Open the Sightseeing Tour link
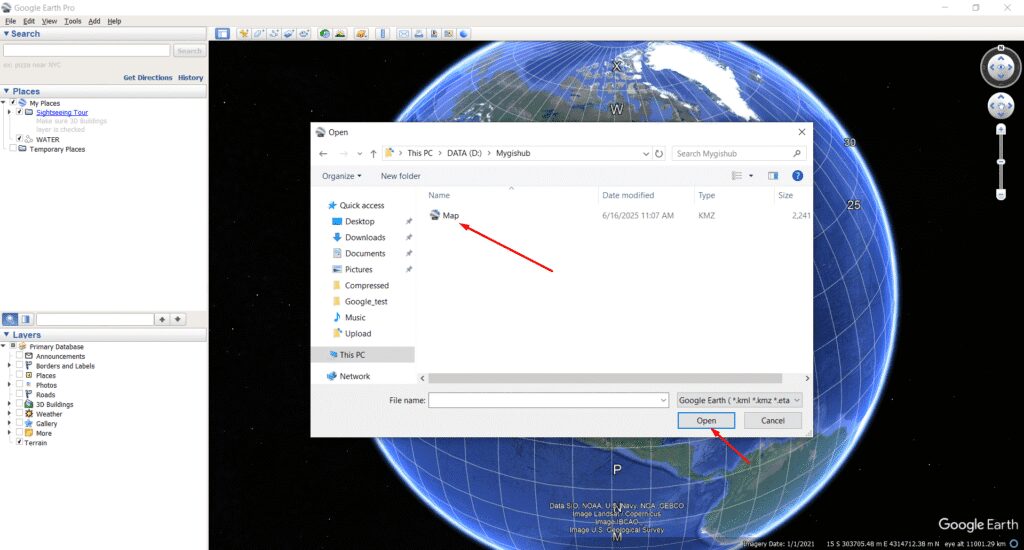Screen dimensions: 1024x550 click(62, 112)
